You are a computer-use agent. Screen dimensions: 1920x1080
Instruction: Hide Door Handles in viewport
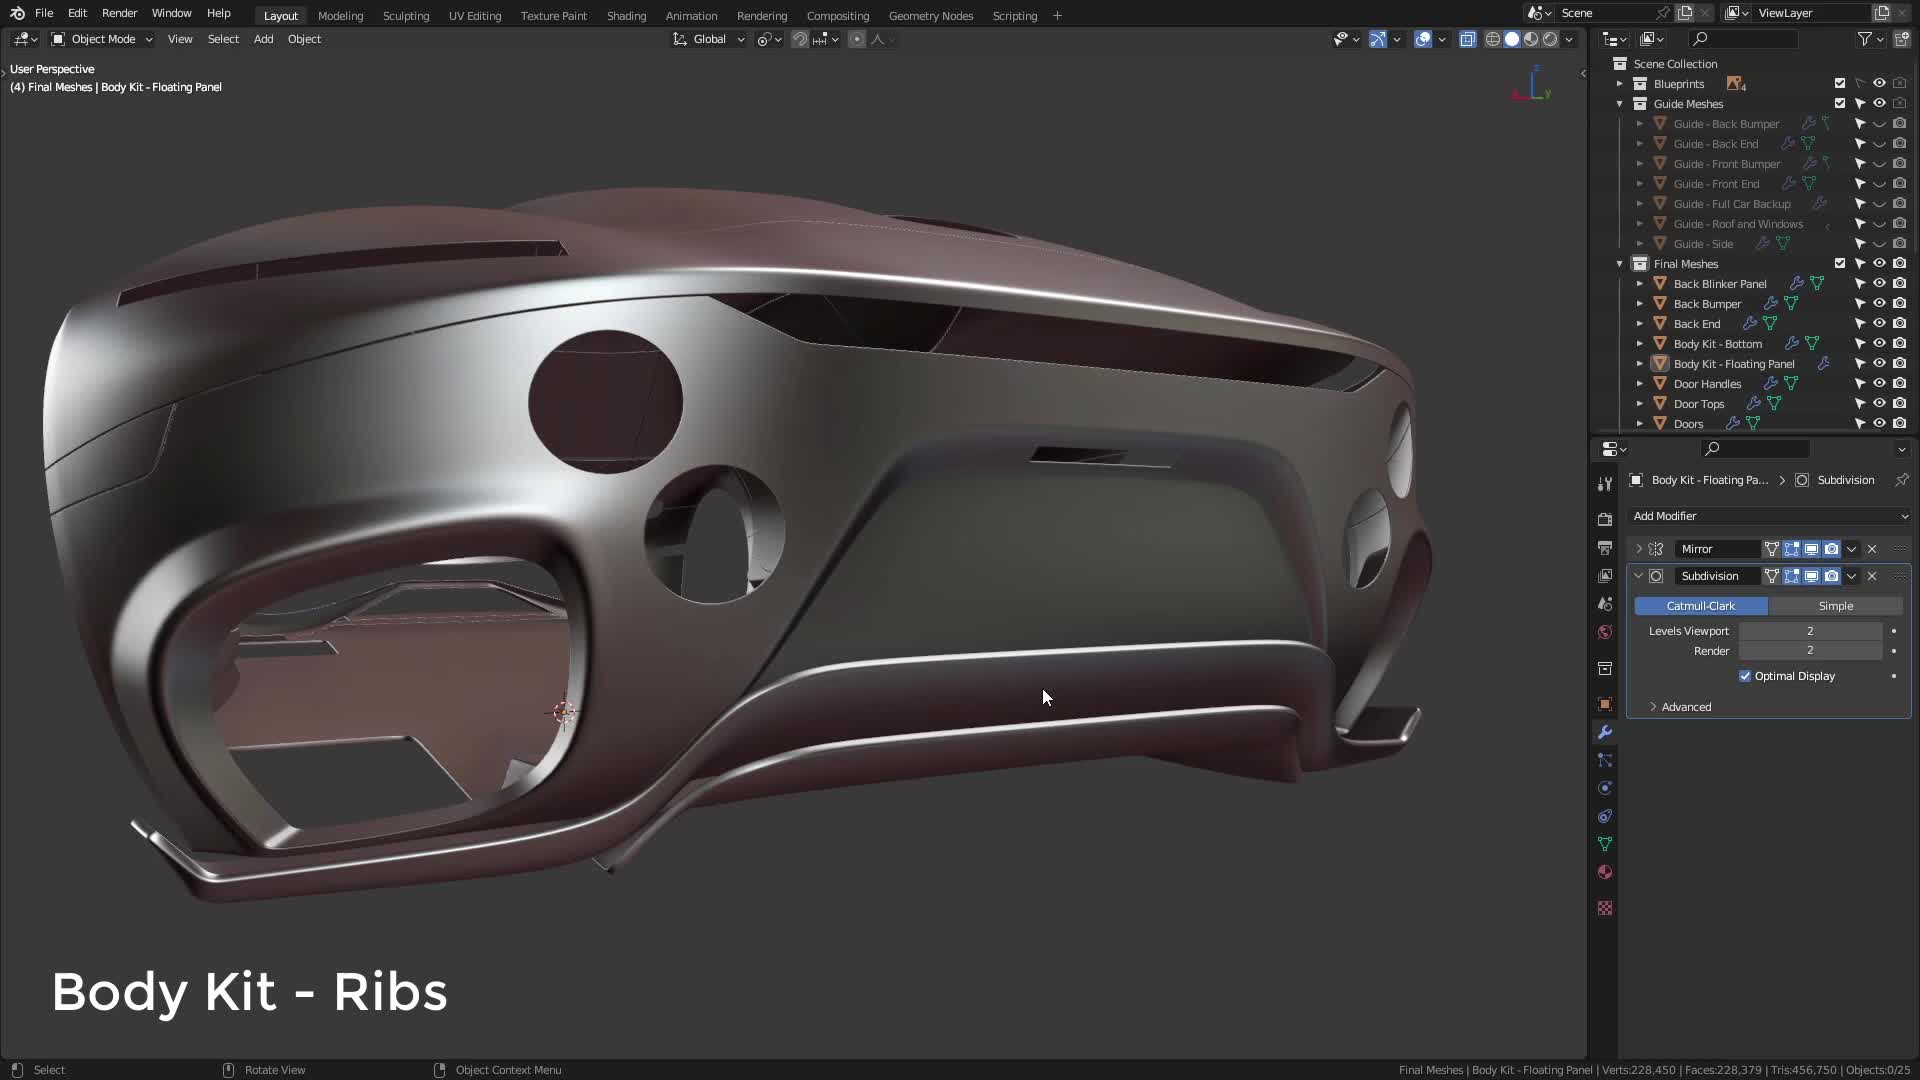[x=1879, y=384]
